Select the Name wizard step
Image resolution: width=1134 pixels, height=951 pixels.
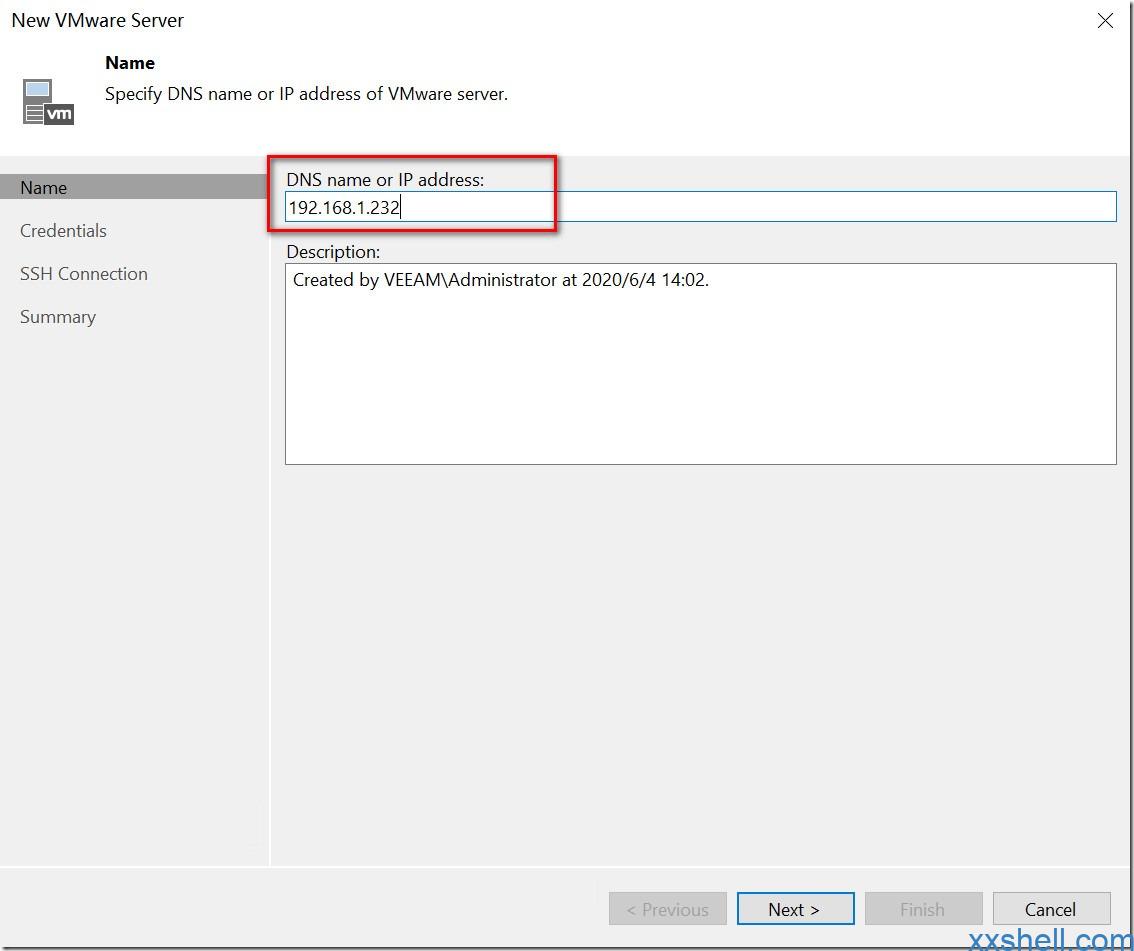pos(134,187)
